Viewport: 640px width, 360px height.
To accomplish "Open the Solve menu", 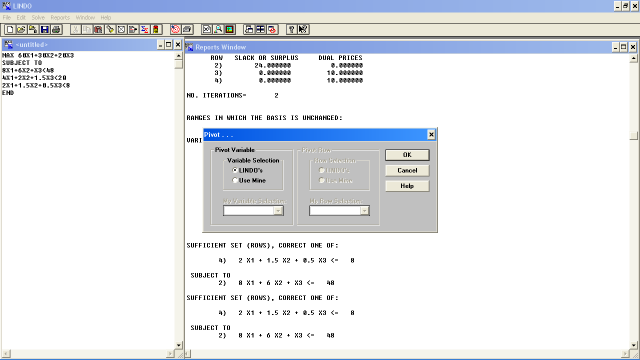I will click(38, 18).
